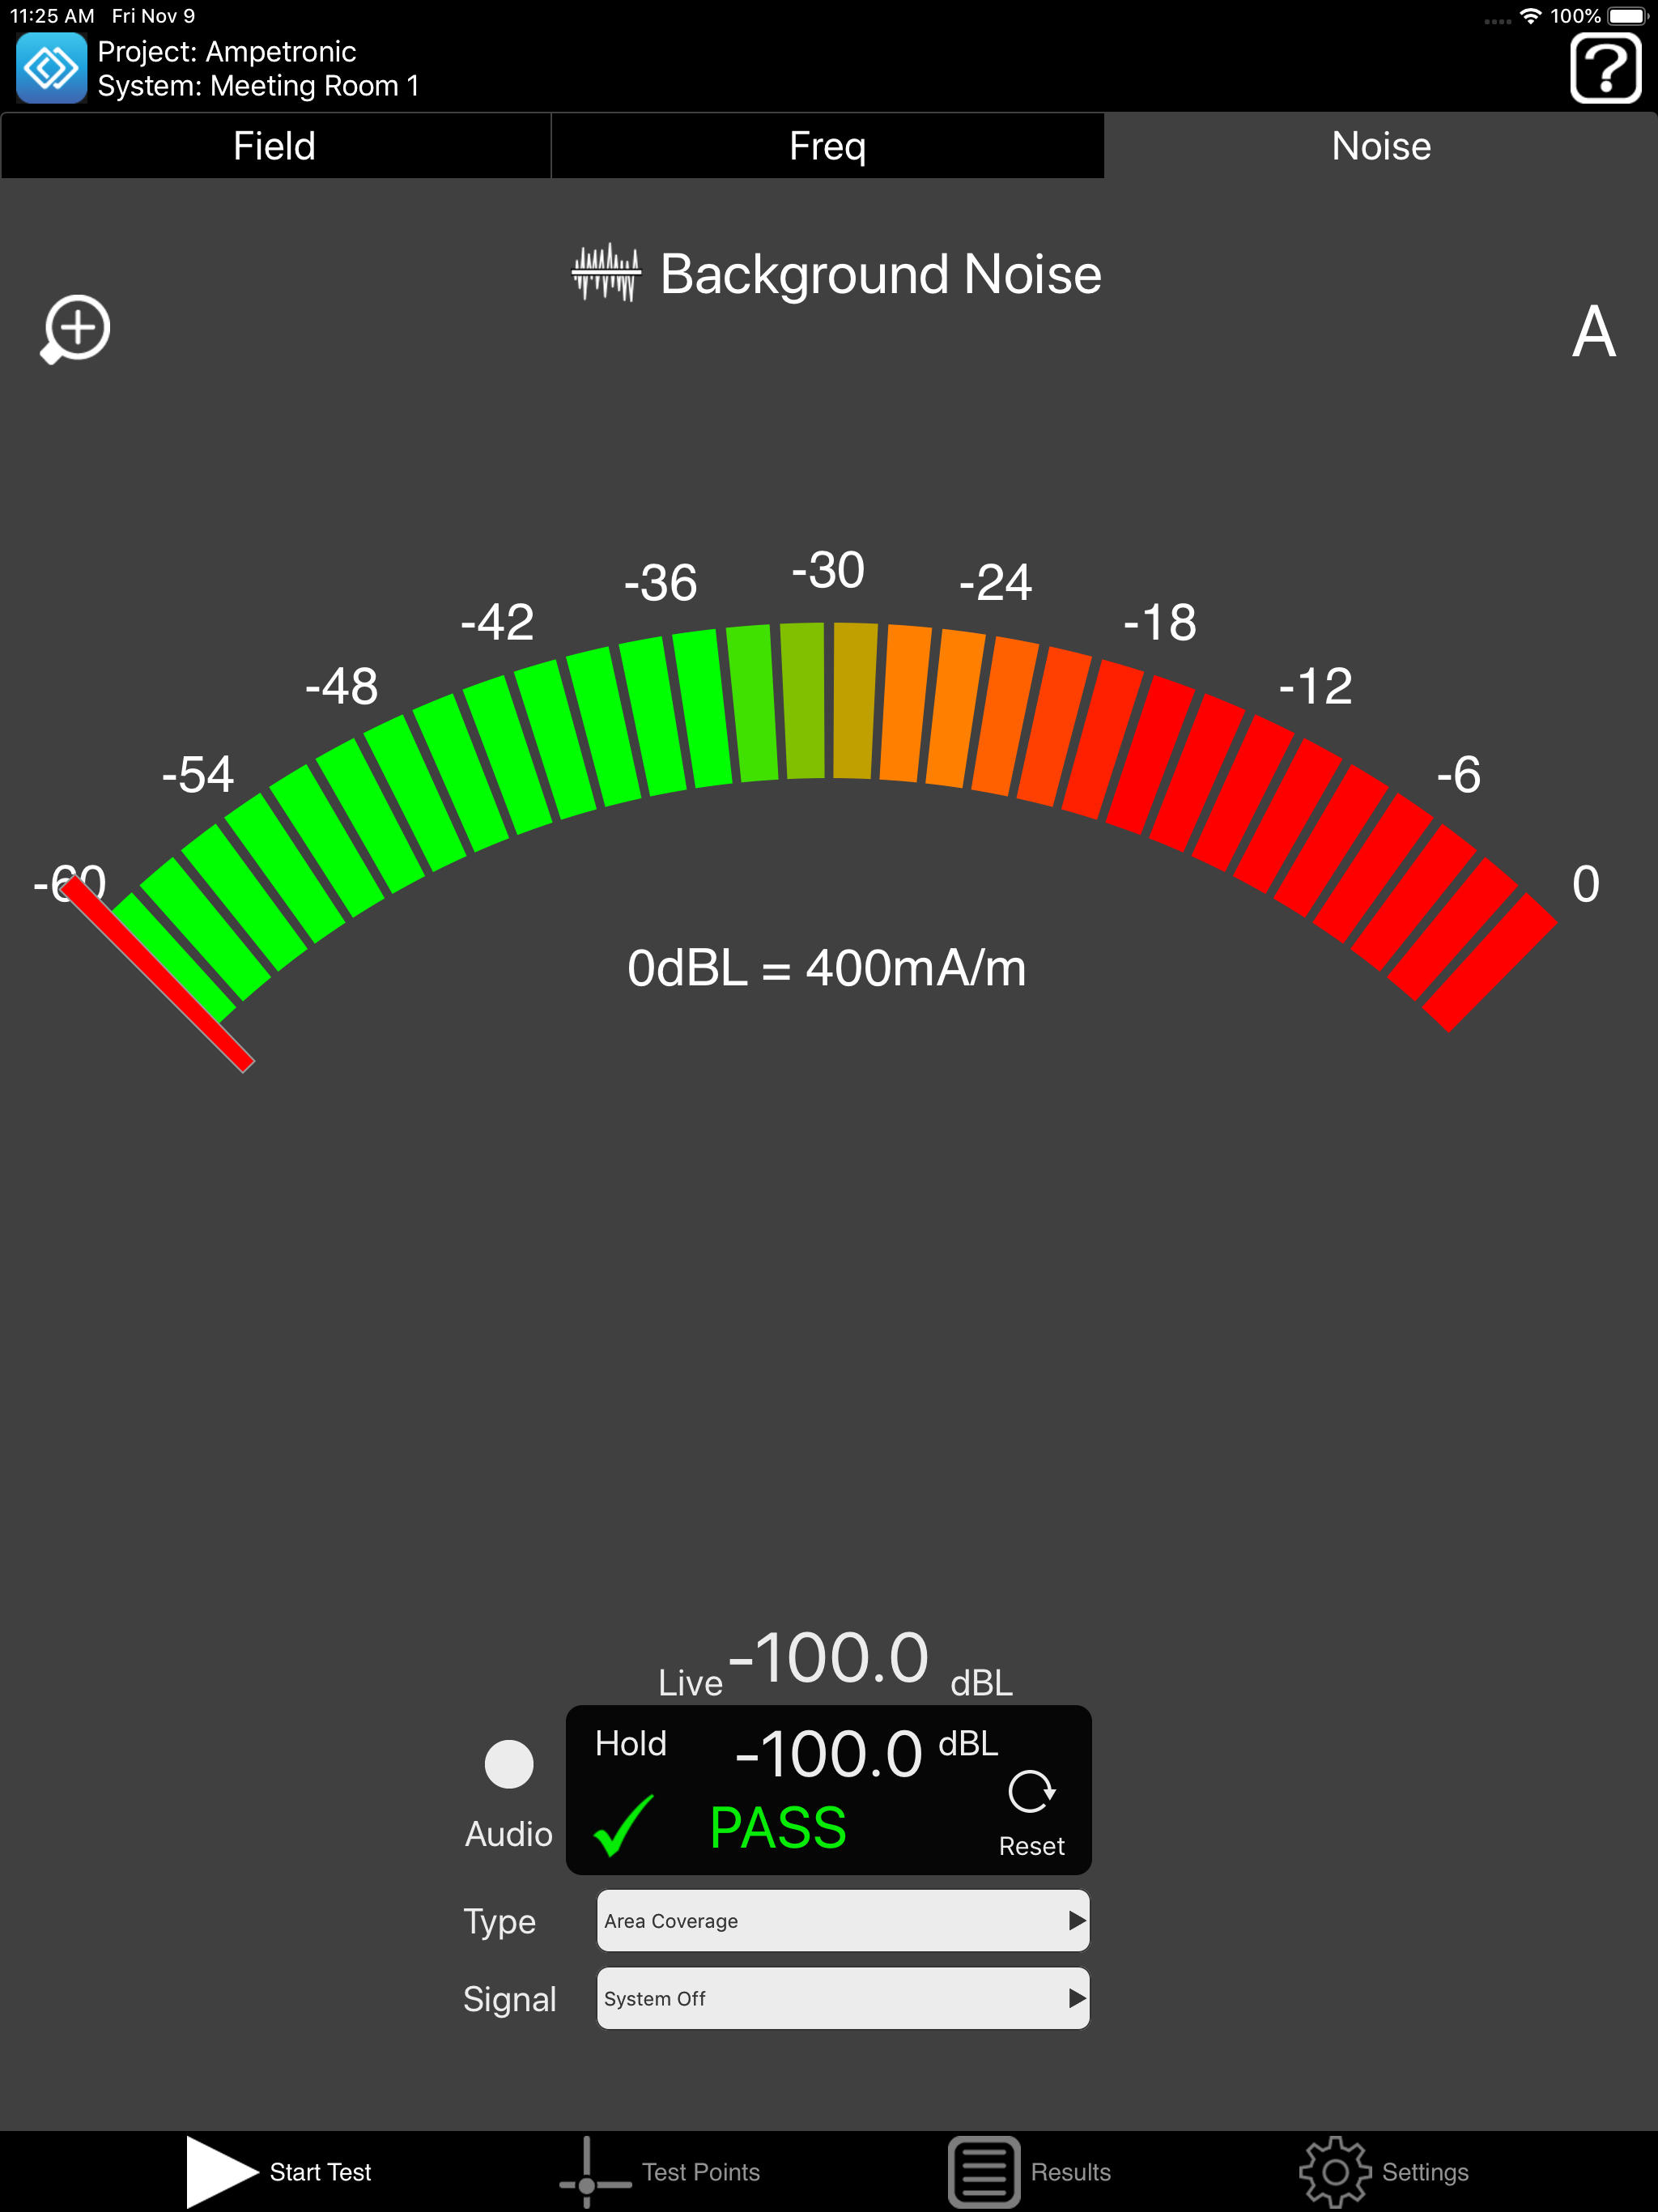The image size is (1658, 2212).
Task: Tap the Wi-Fi status icon
Action: (1530, 16)
